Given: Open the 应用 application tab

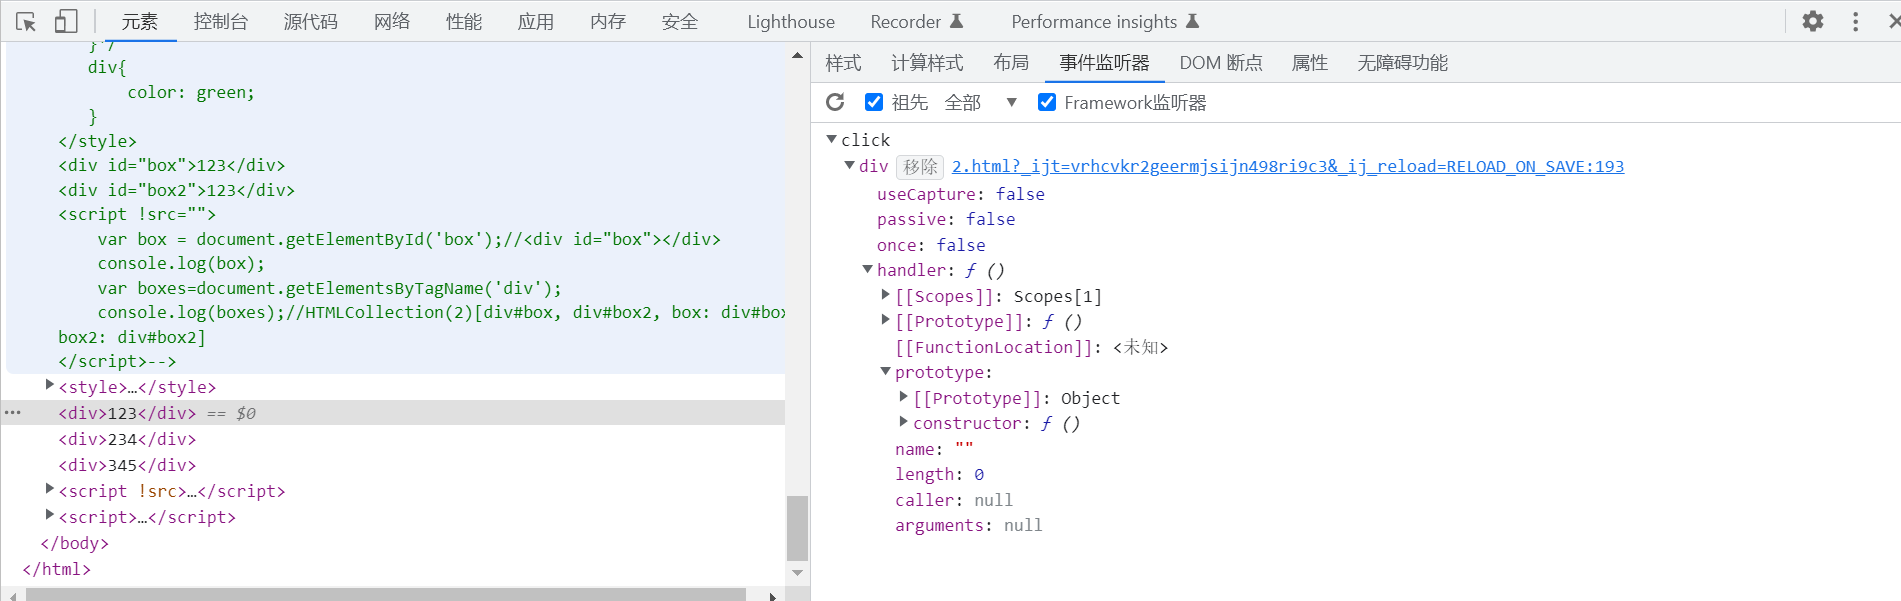Looking at the screenshot, I should (536, 22).
